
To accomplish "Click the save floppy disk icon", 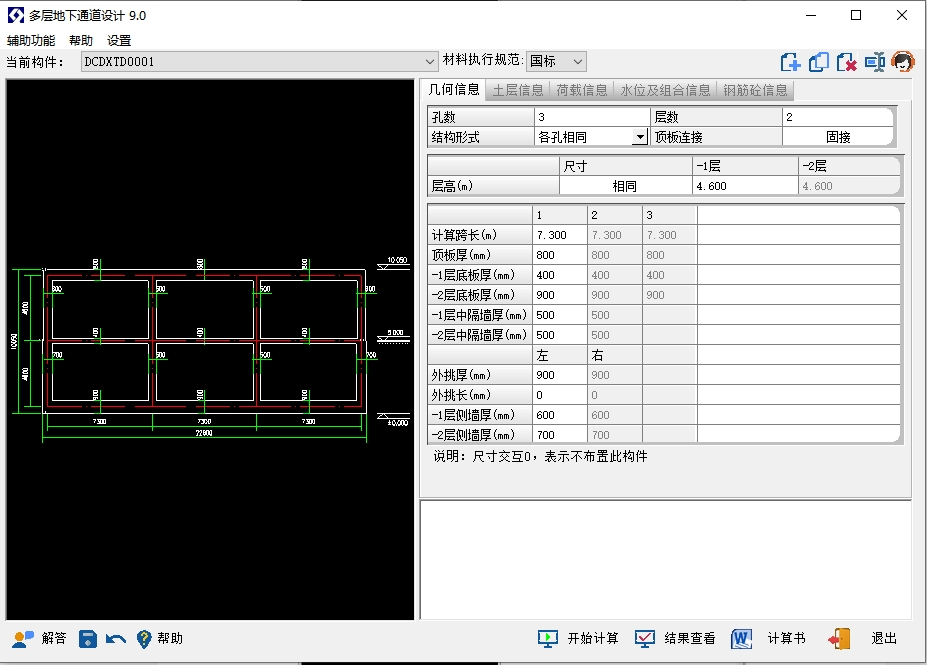I will pyautogui.click(x=88, y=639).
